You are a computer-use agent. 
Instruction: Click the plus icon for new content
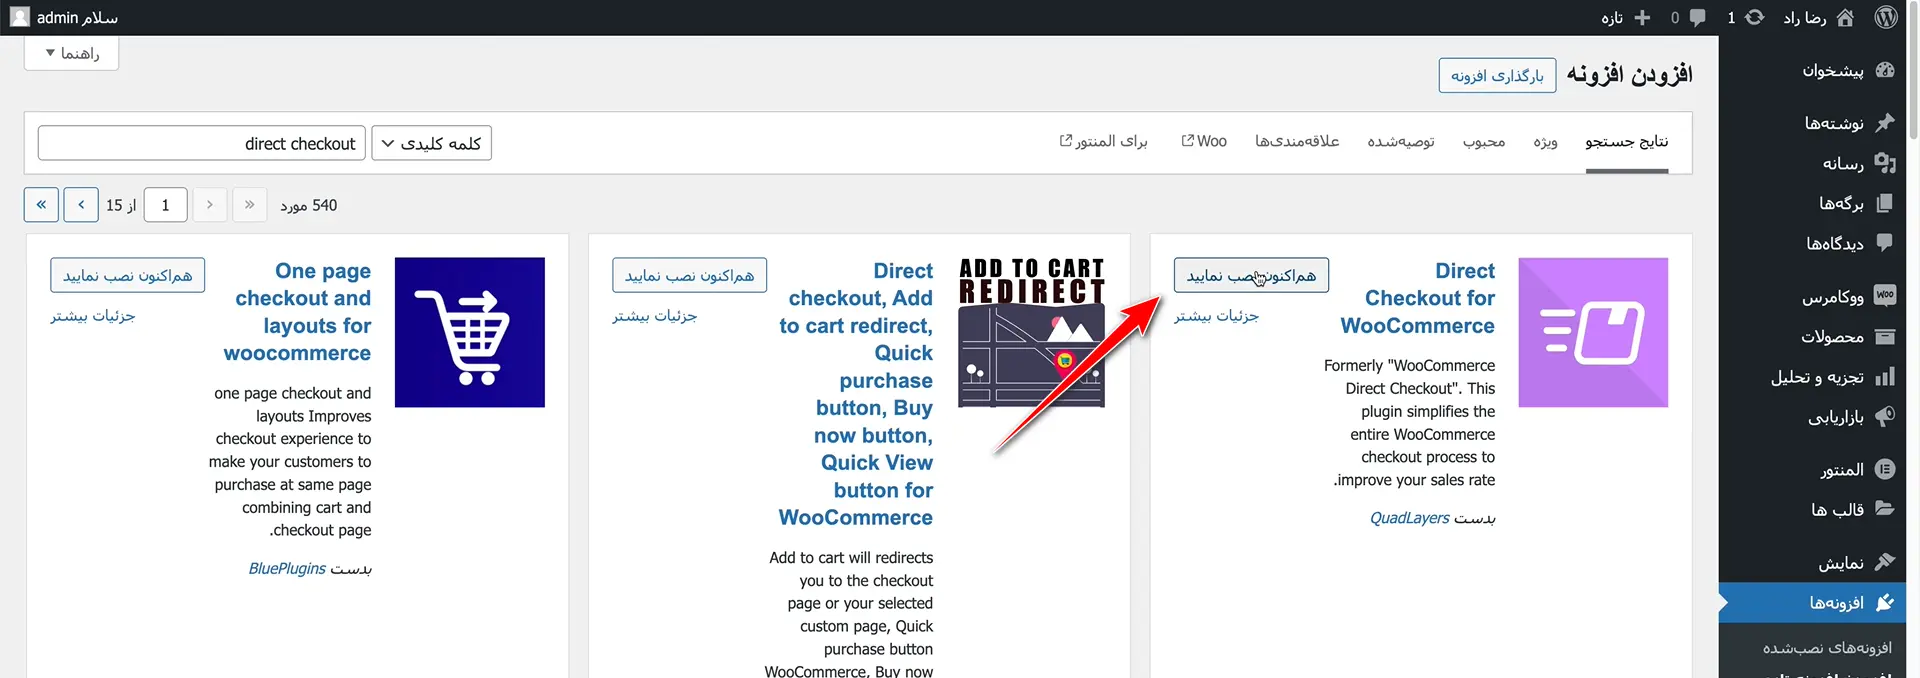[1642, 17]
